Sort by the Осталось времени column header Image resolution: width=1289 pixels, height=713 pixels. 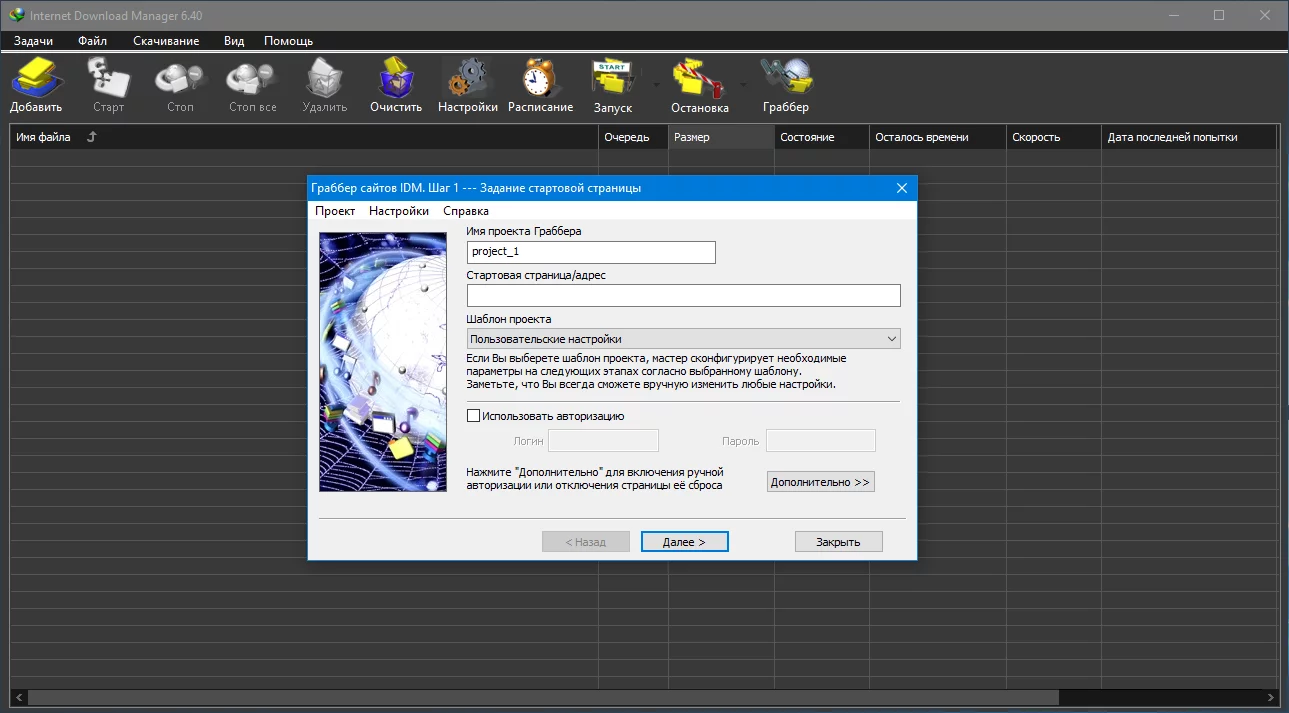[937, 137]
